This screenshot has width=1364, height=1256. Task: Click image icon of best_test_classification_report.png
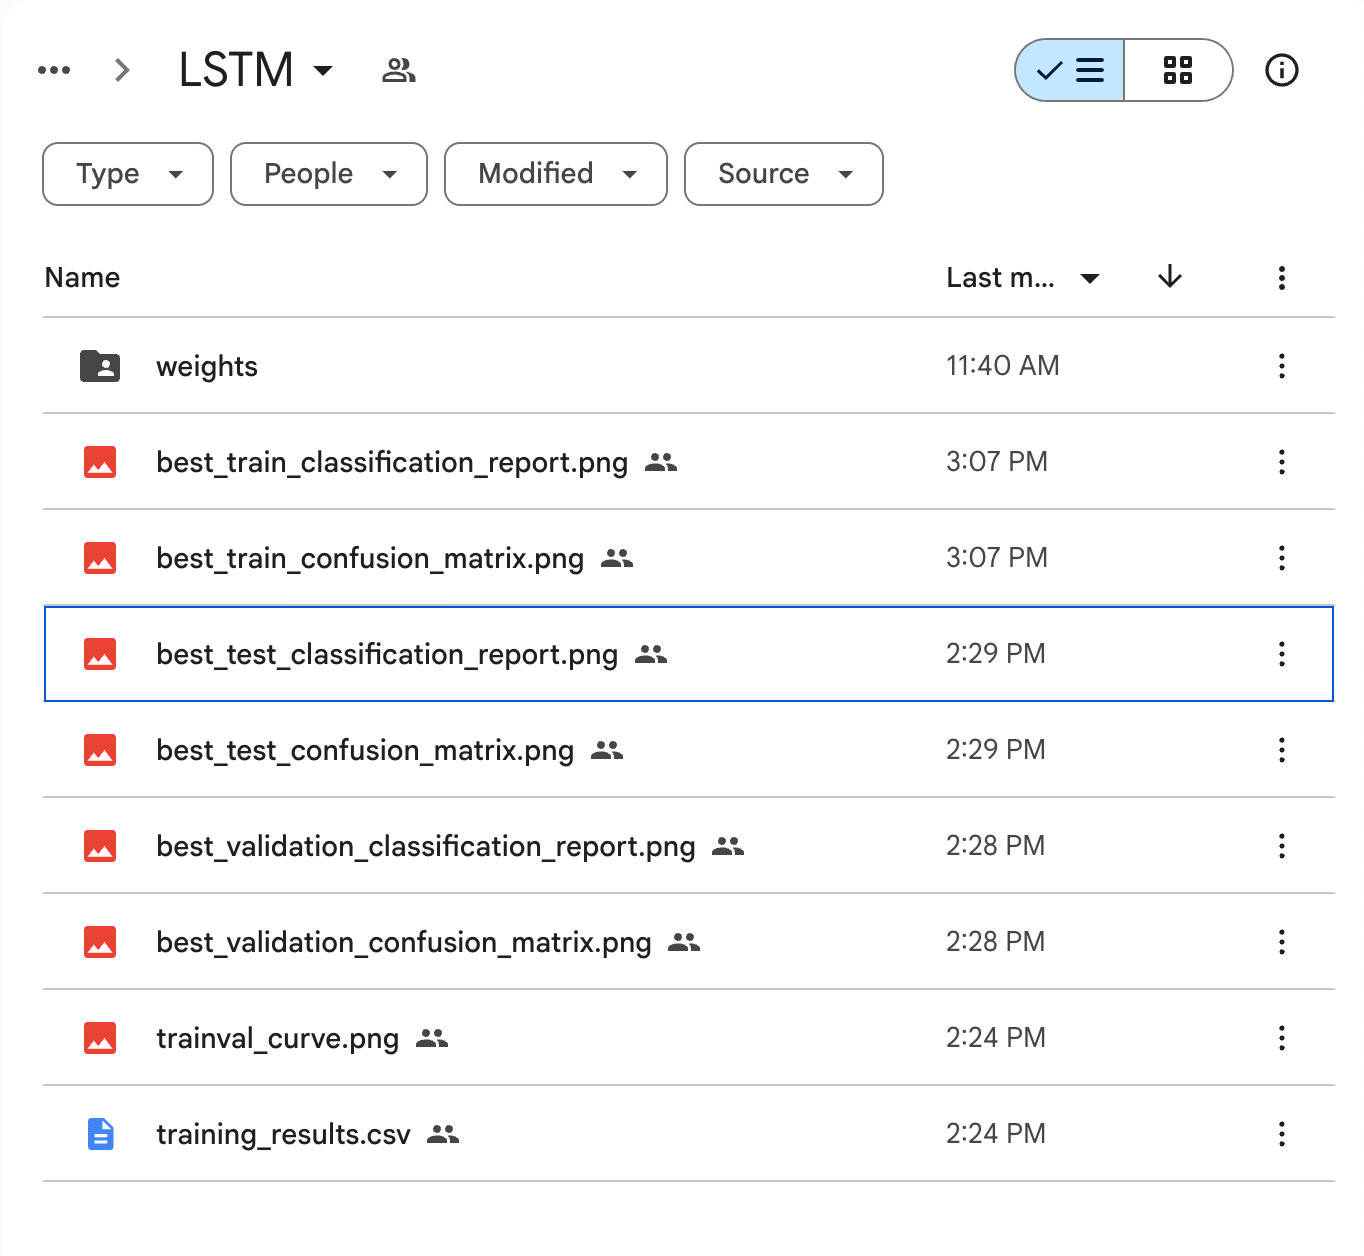pyautogui.click(x=100, y=654)
